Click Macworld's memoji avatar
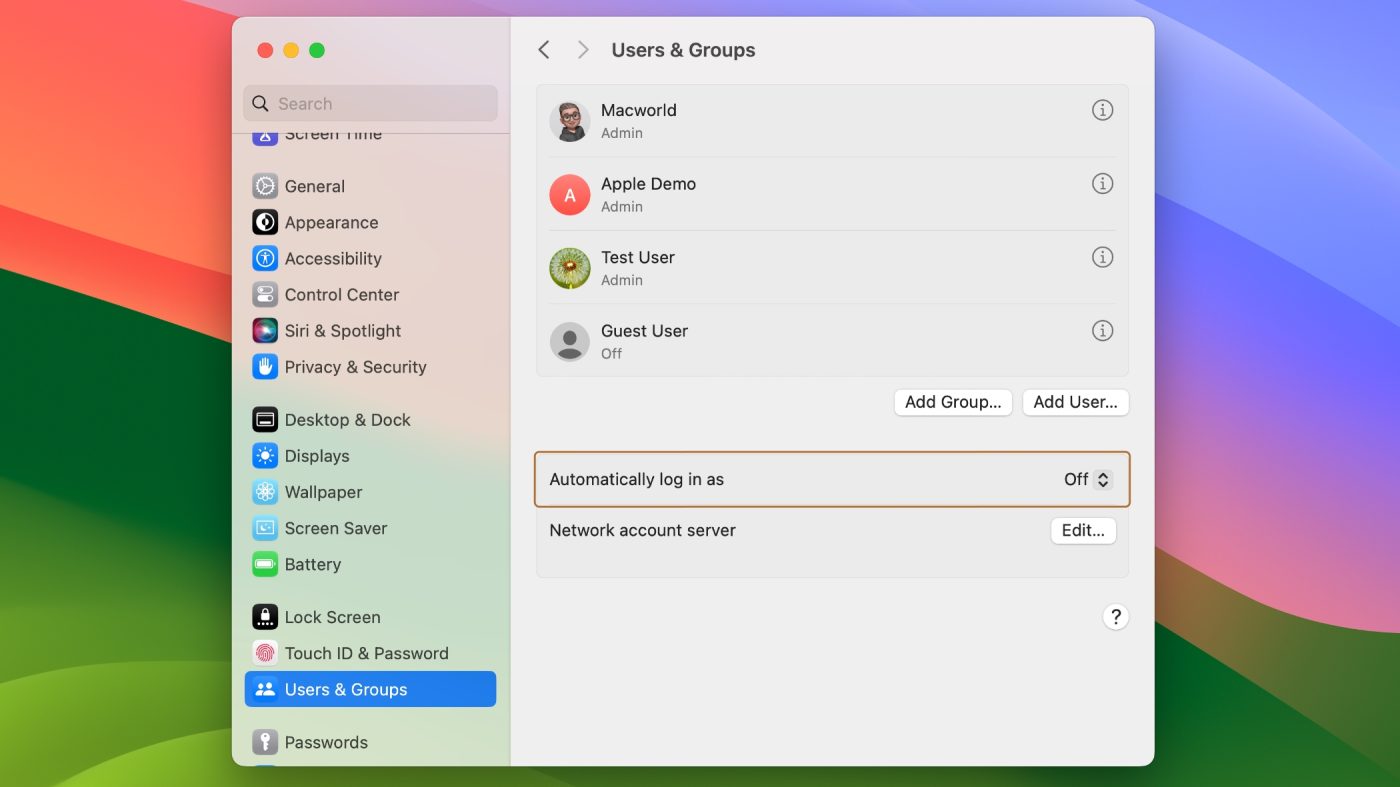The width and height of the screenshot is (1400, 787). (x=570, y=121)
